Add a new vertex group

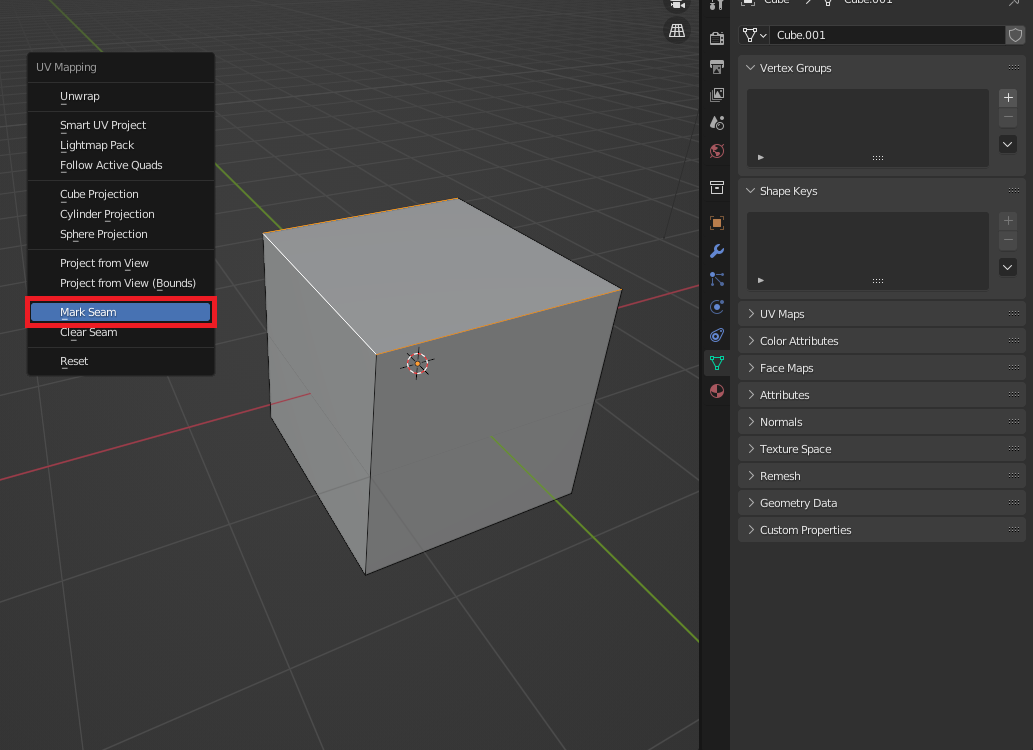pyautogui.click(x=1008, y=98)
